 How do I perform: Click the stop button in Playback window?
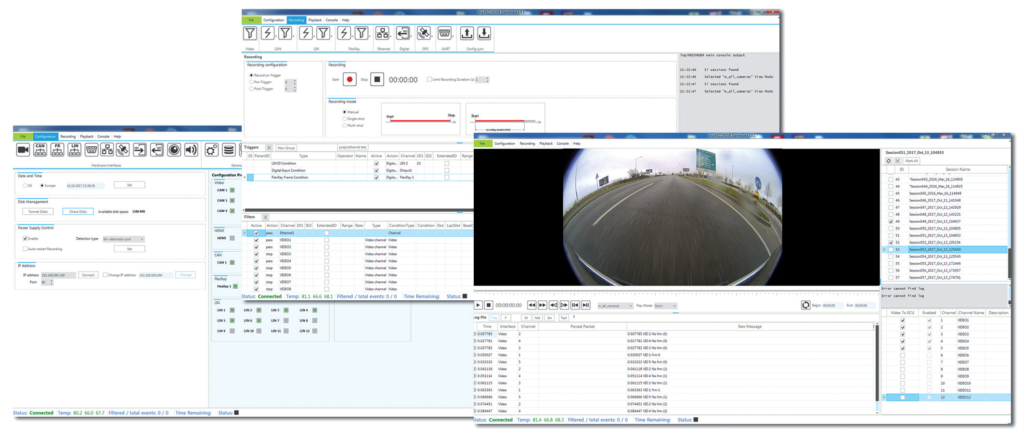488,305
